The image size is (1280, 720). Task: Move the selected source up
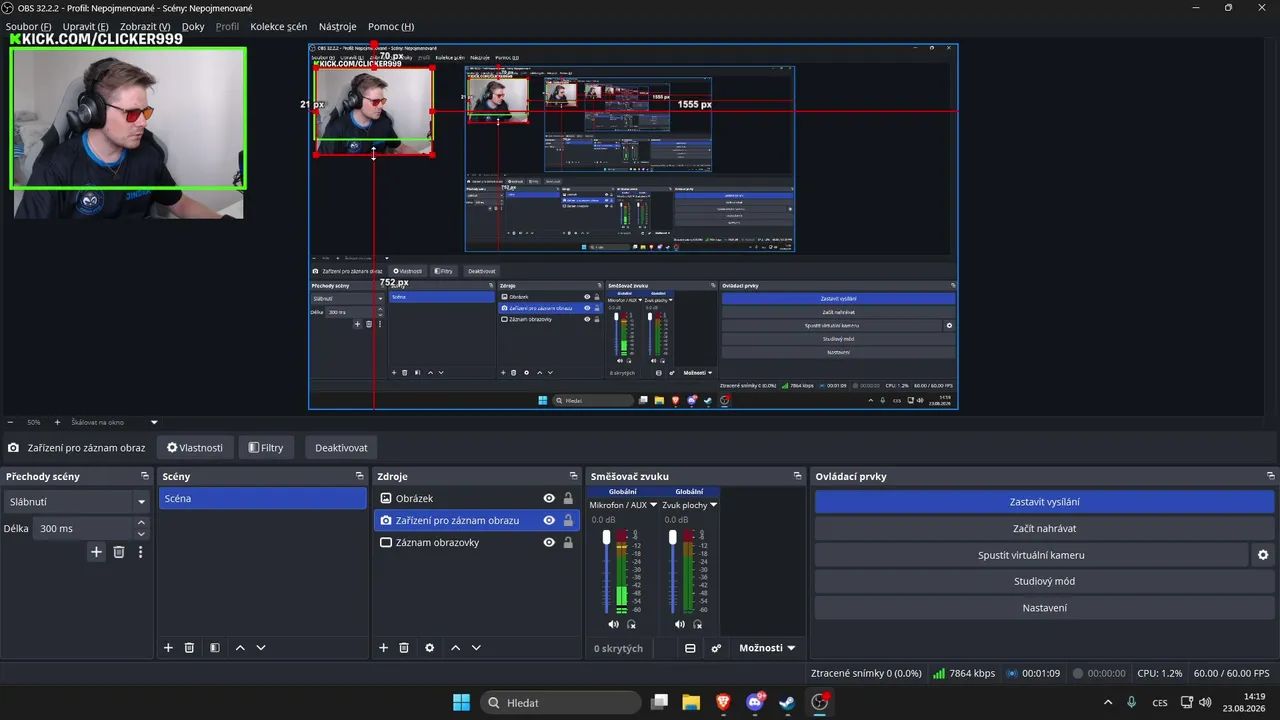[455, 648]
